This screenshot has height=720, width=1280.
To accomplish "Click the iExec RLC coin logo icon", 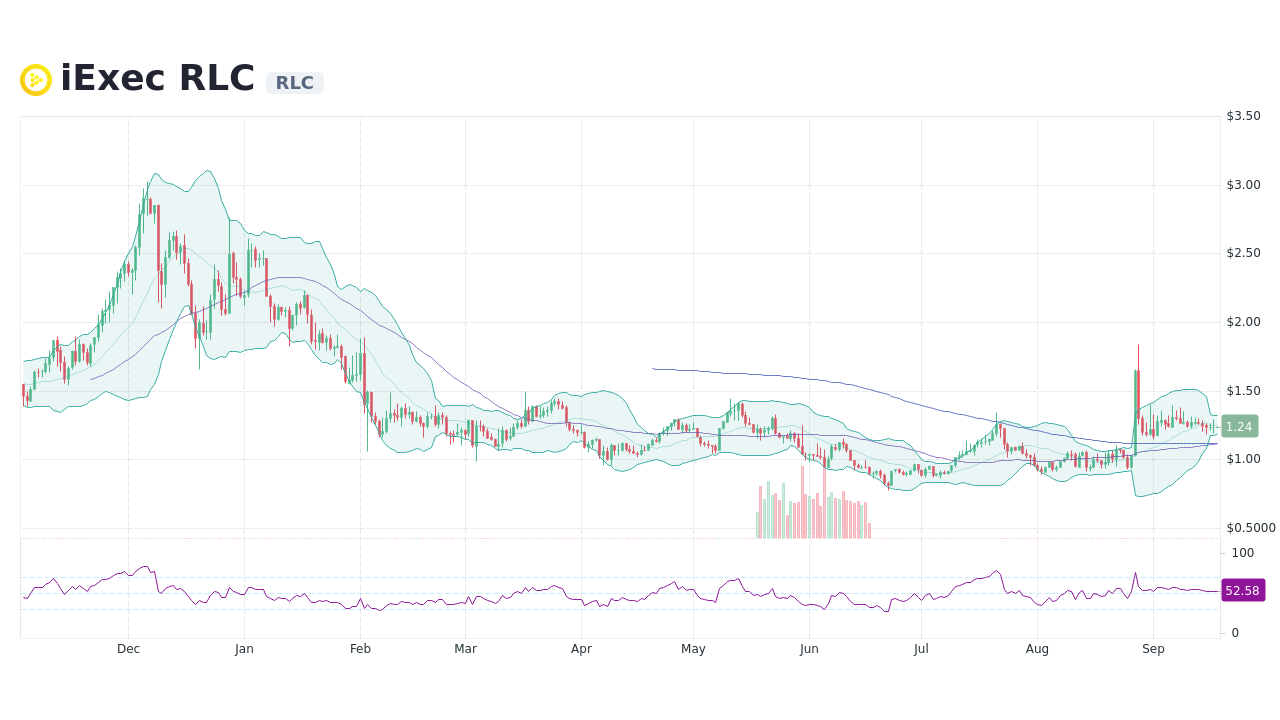I will point(36,79).
